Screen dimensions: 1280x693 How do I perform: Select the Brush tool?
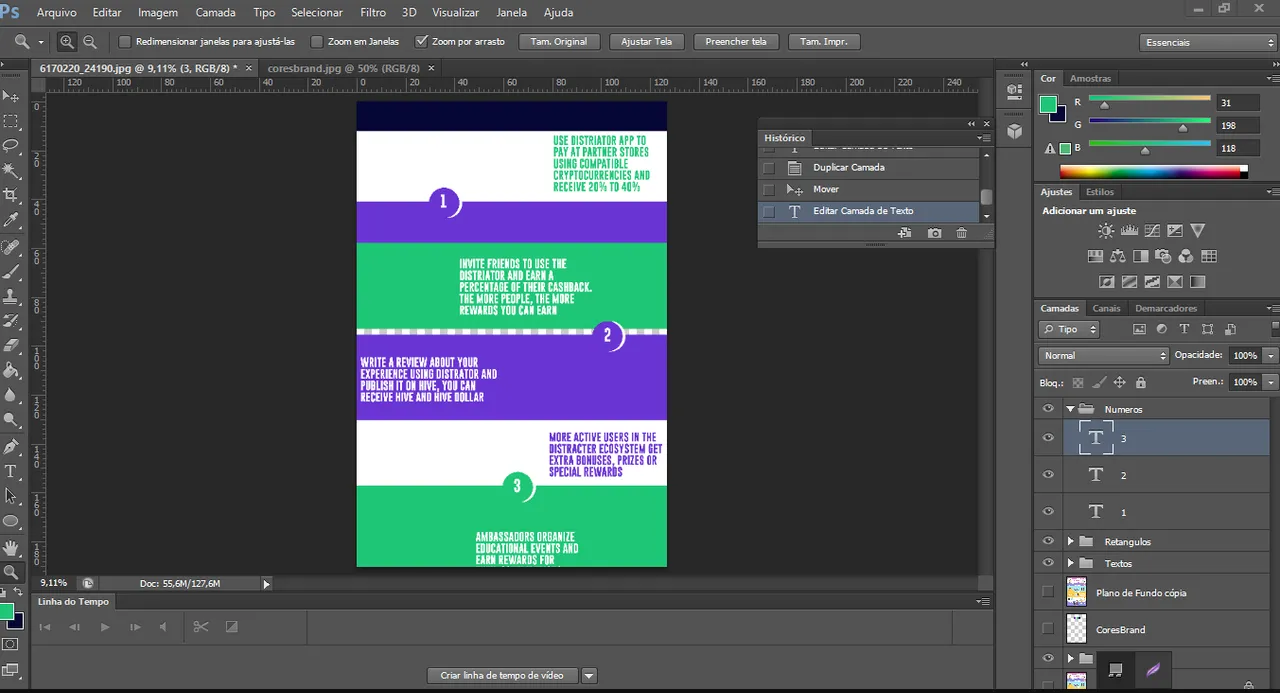point(11,272)
